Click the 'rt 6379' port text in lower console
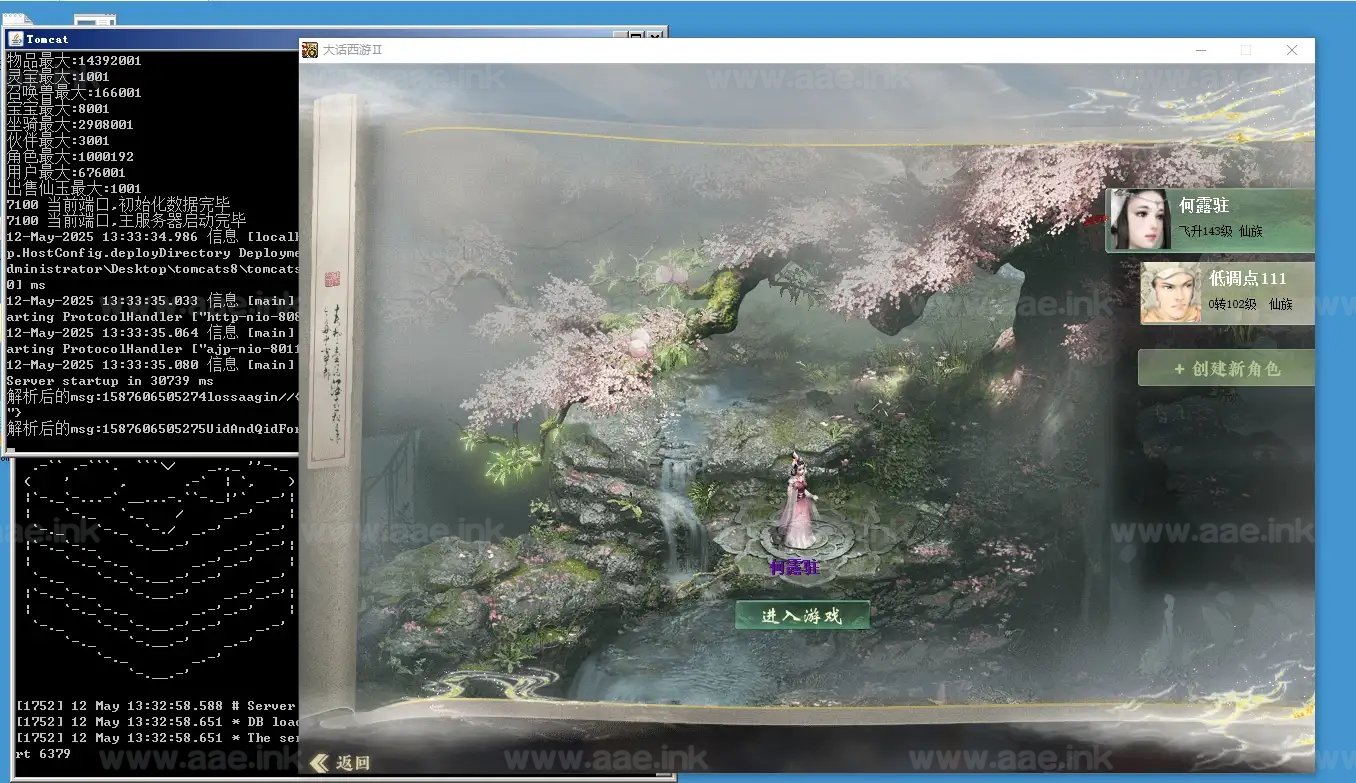Screen dimensions: 1356x783 [x=43, y=754]
